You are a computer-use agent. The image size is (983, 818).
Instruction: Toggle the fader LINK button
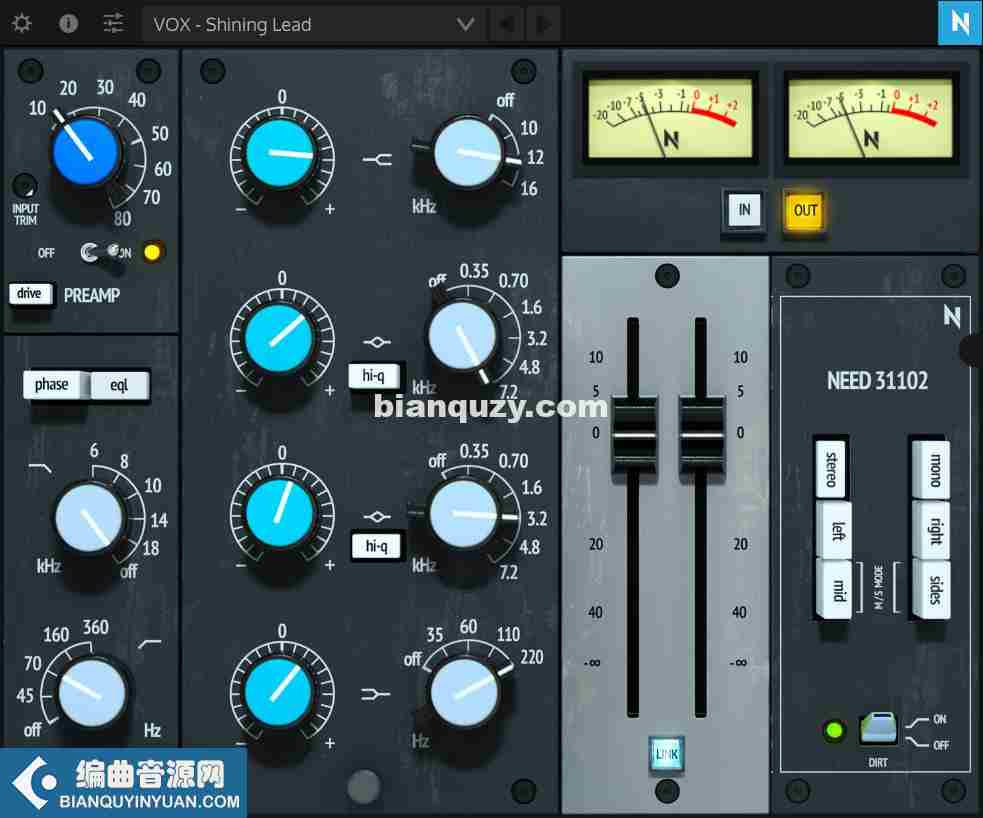666,753
